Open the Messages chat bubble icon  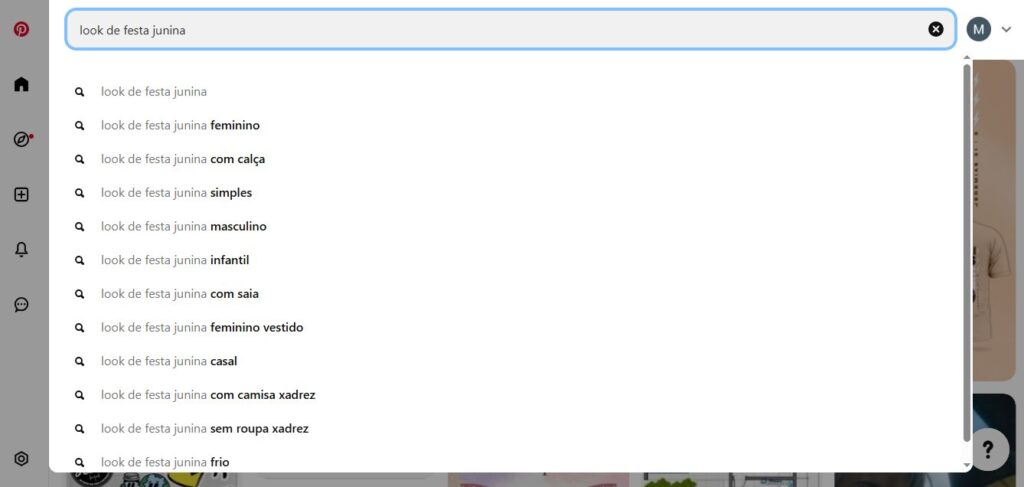coord(22,305)
